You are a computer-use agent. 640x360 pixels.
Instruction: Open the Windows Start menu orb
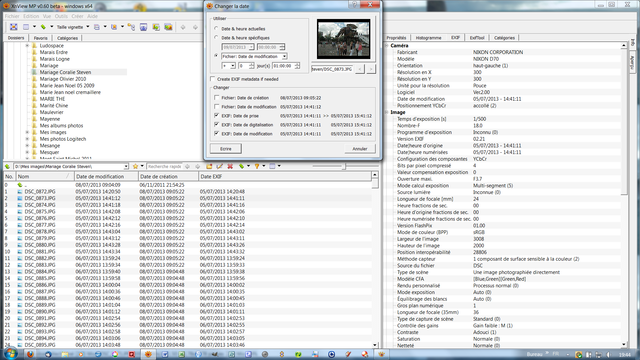point(10,353)
